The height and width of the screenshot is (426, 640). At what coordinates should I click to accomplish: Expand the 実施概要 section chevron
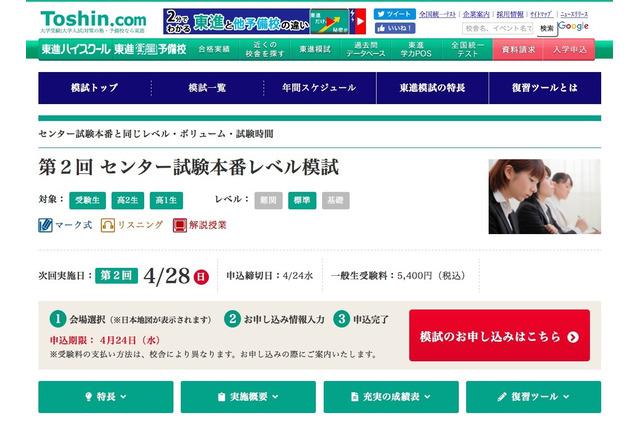pyautogui.click(x=275, y=397)
